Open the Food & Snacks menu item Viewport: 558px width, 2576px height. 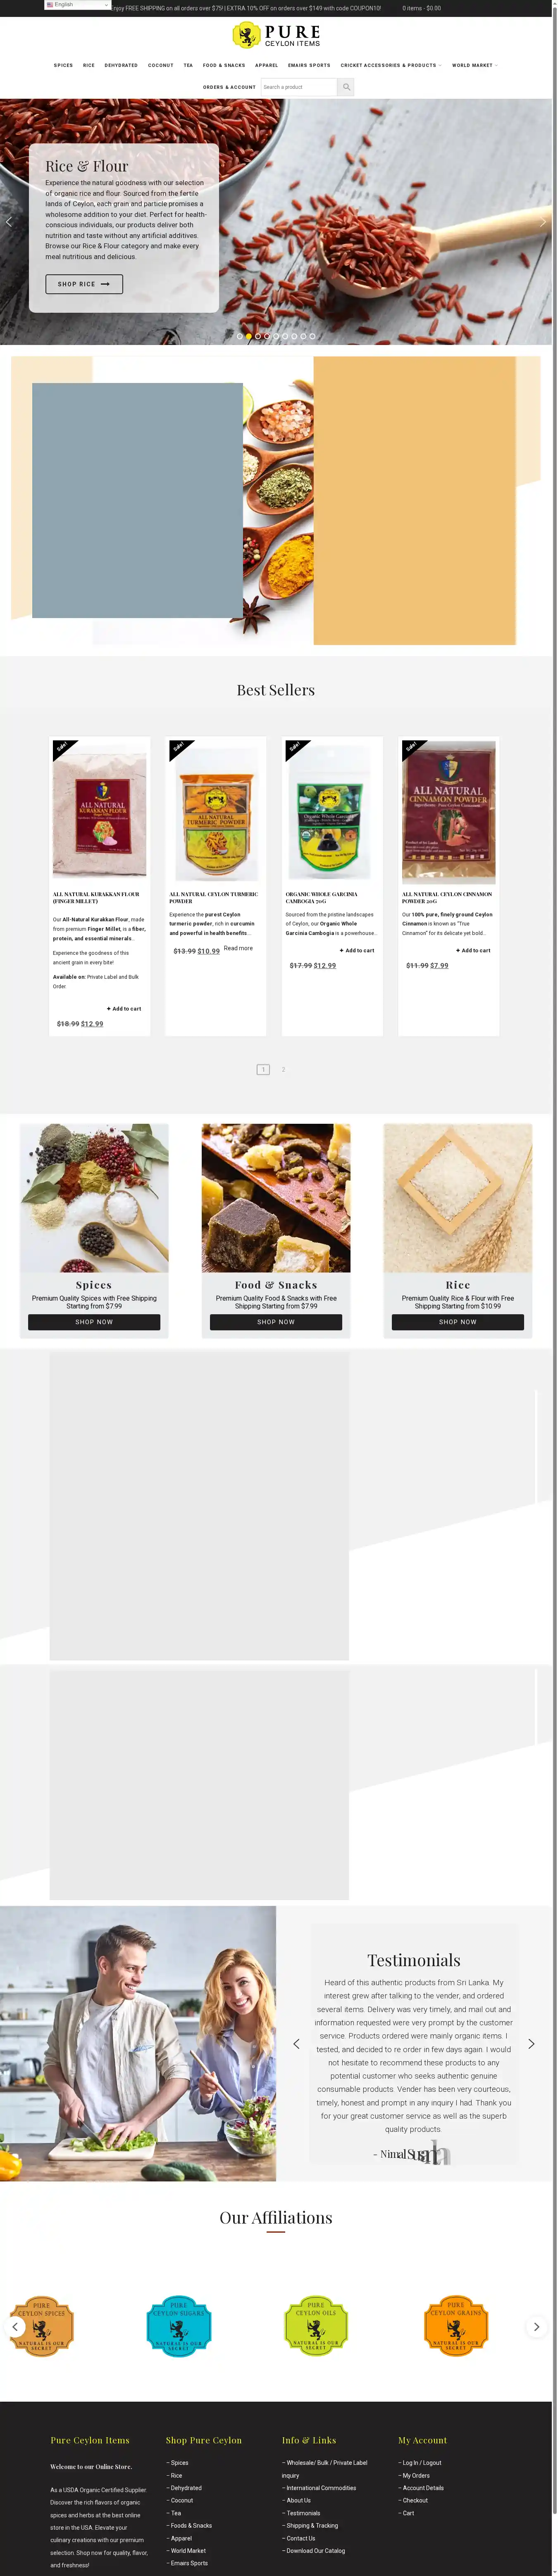click(x=224, y=65)
